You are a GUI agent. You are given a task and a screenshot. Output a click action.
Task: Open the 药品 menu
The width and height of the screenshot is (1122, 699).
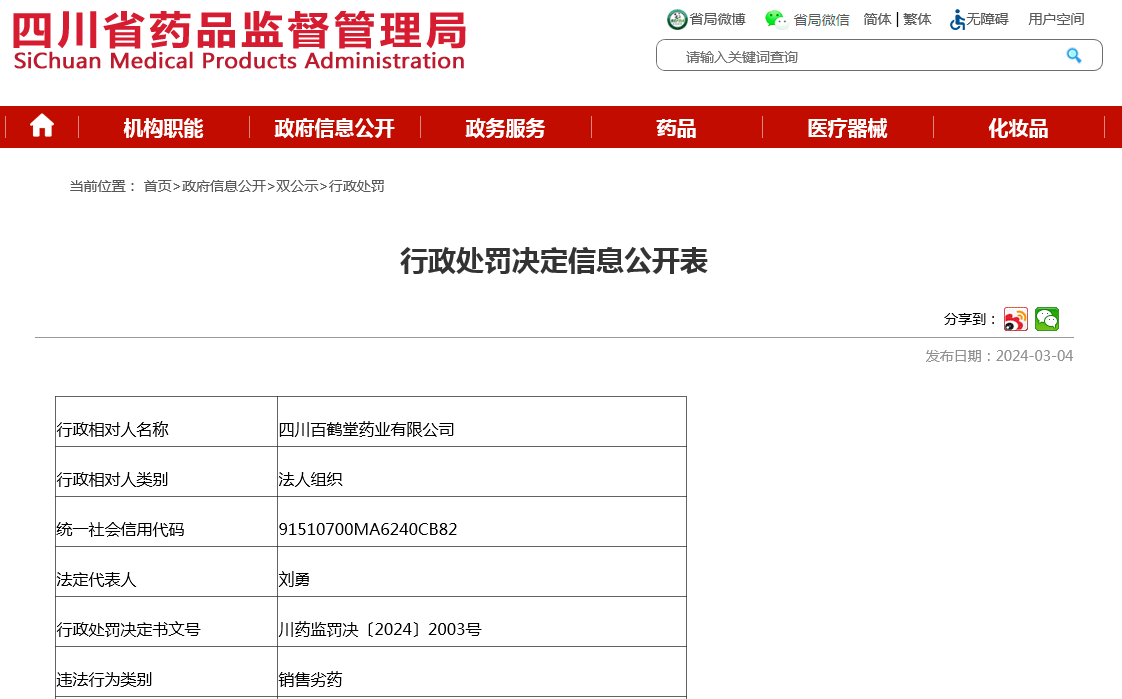(x=676, y=128)
